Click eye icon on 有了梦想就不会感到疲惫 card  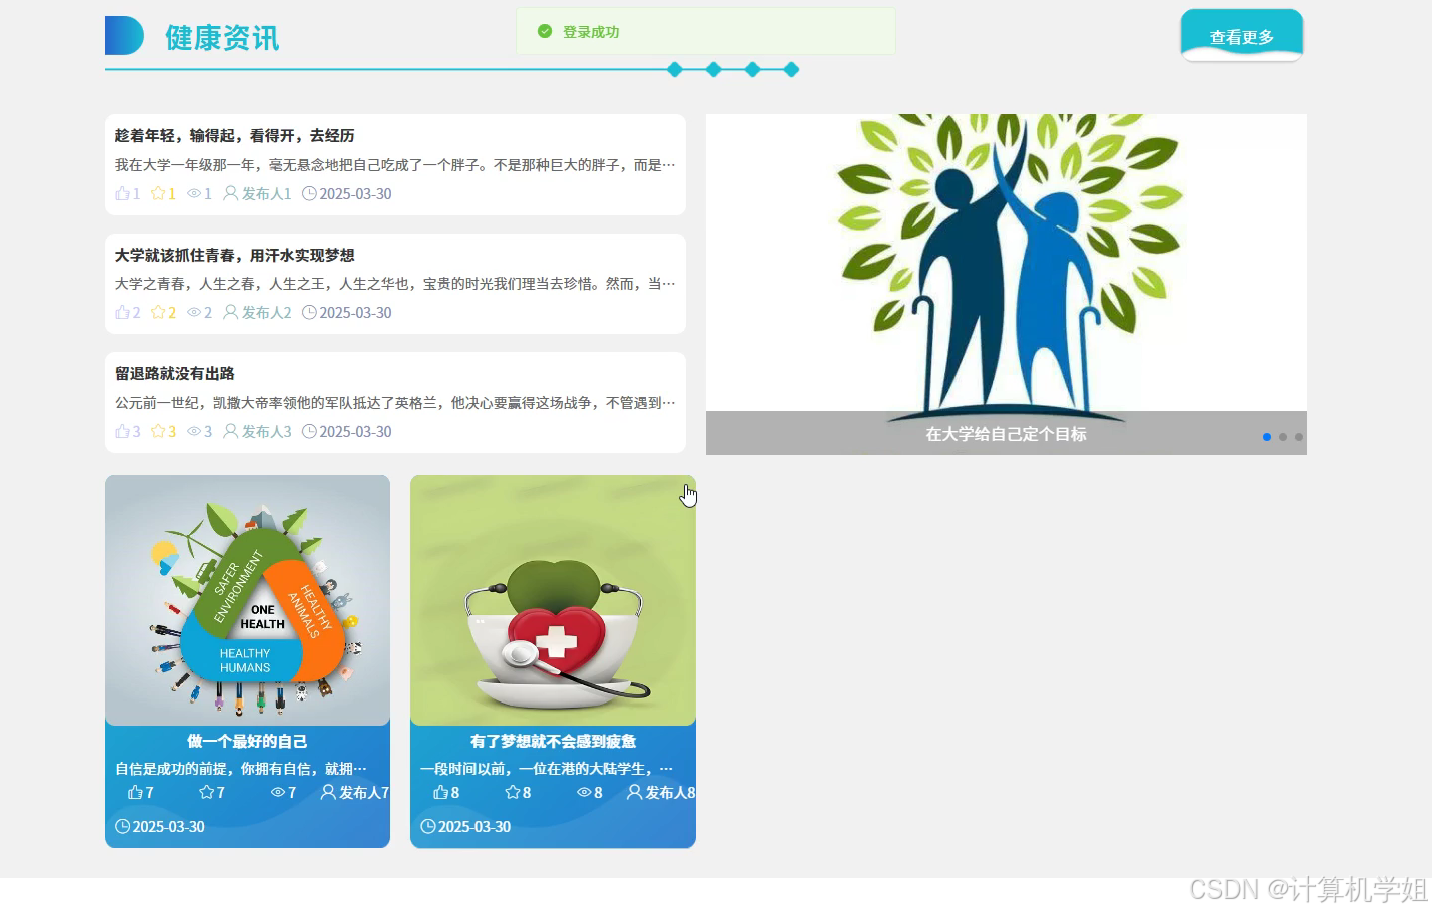pyautogui.click(x=584, y=792)
